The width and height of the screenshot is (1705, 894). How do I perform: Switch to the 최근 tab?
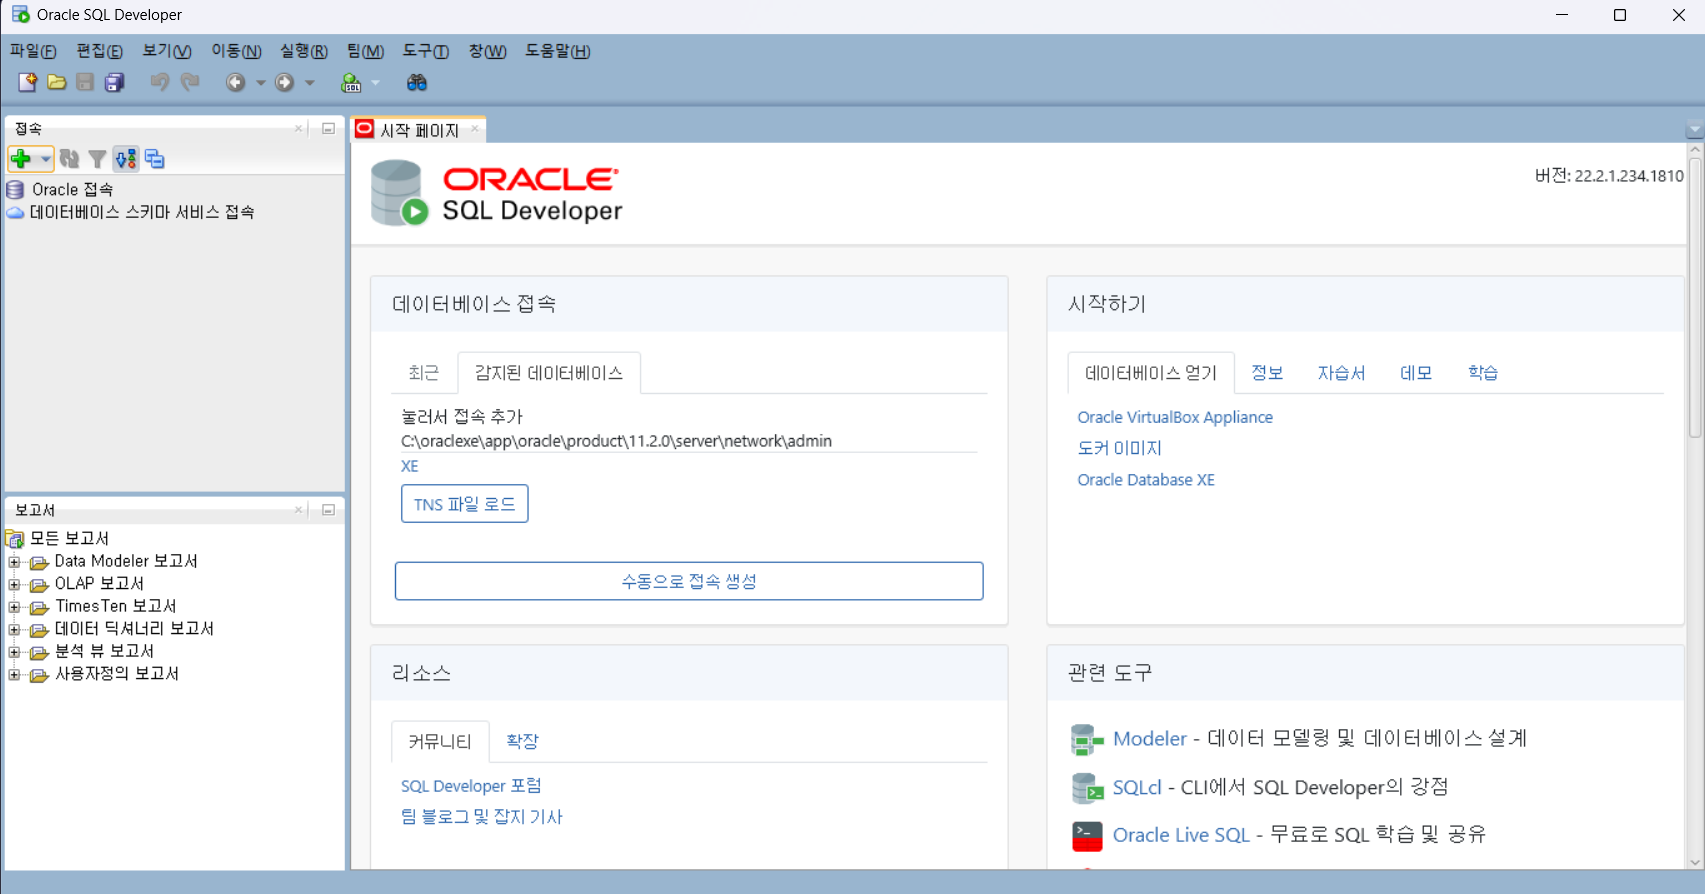[x=424, y=373]
